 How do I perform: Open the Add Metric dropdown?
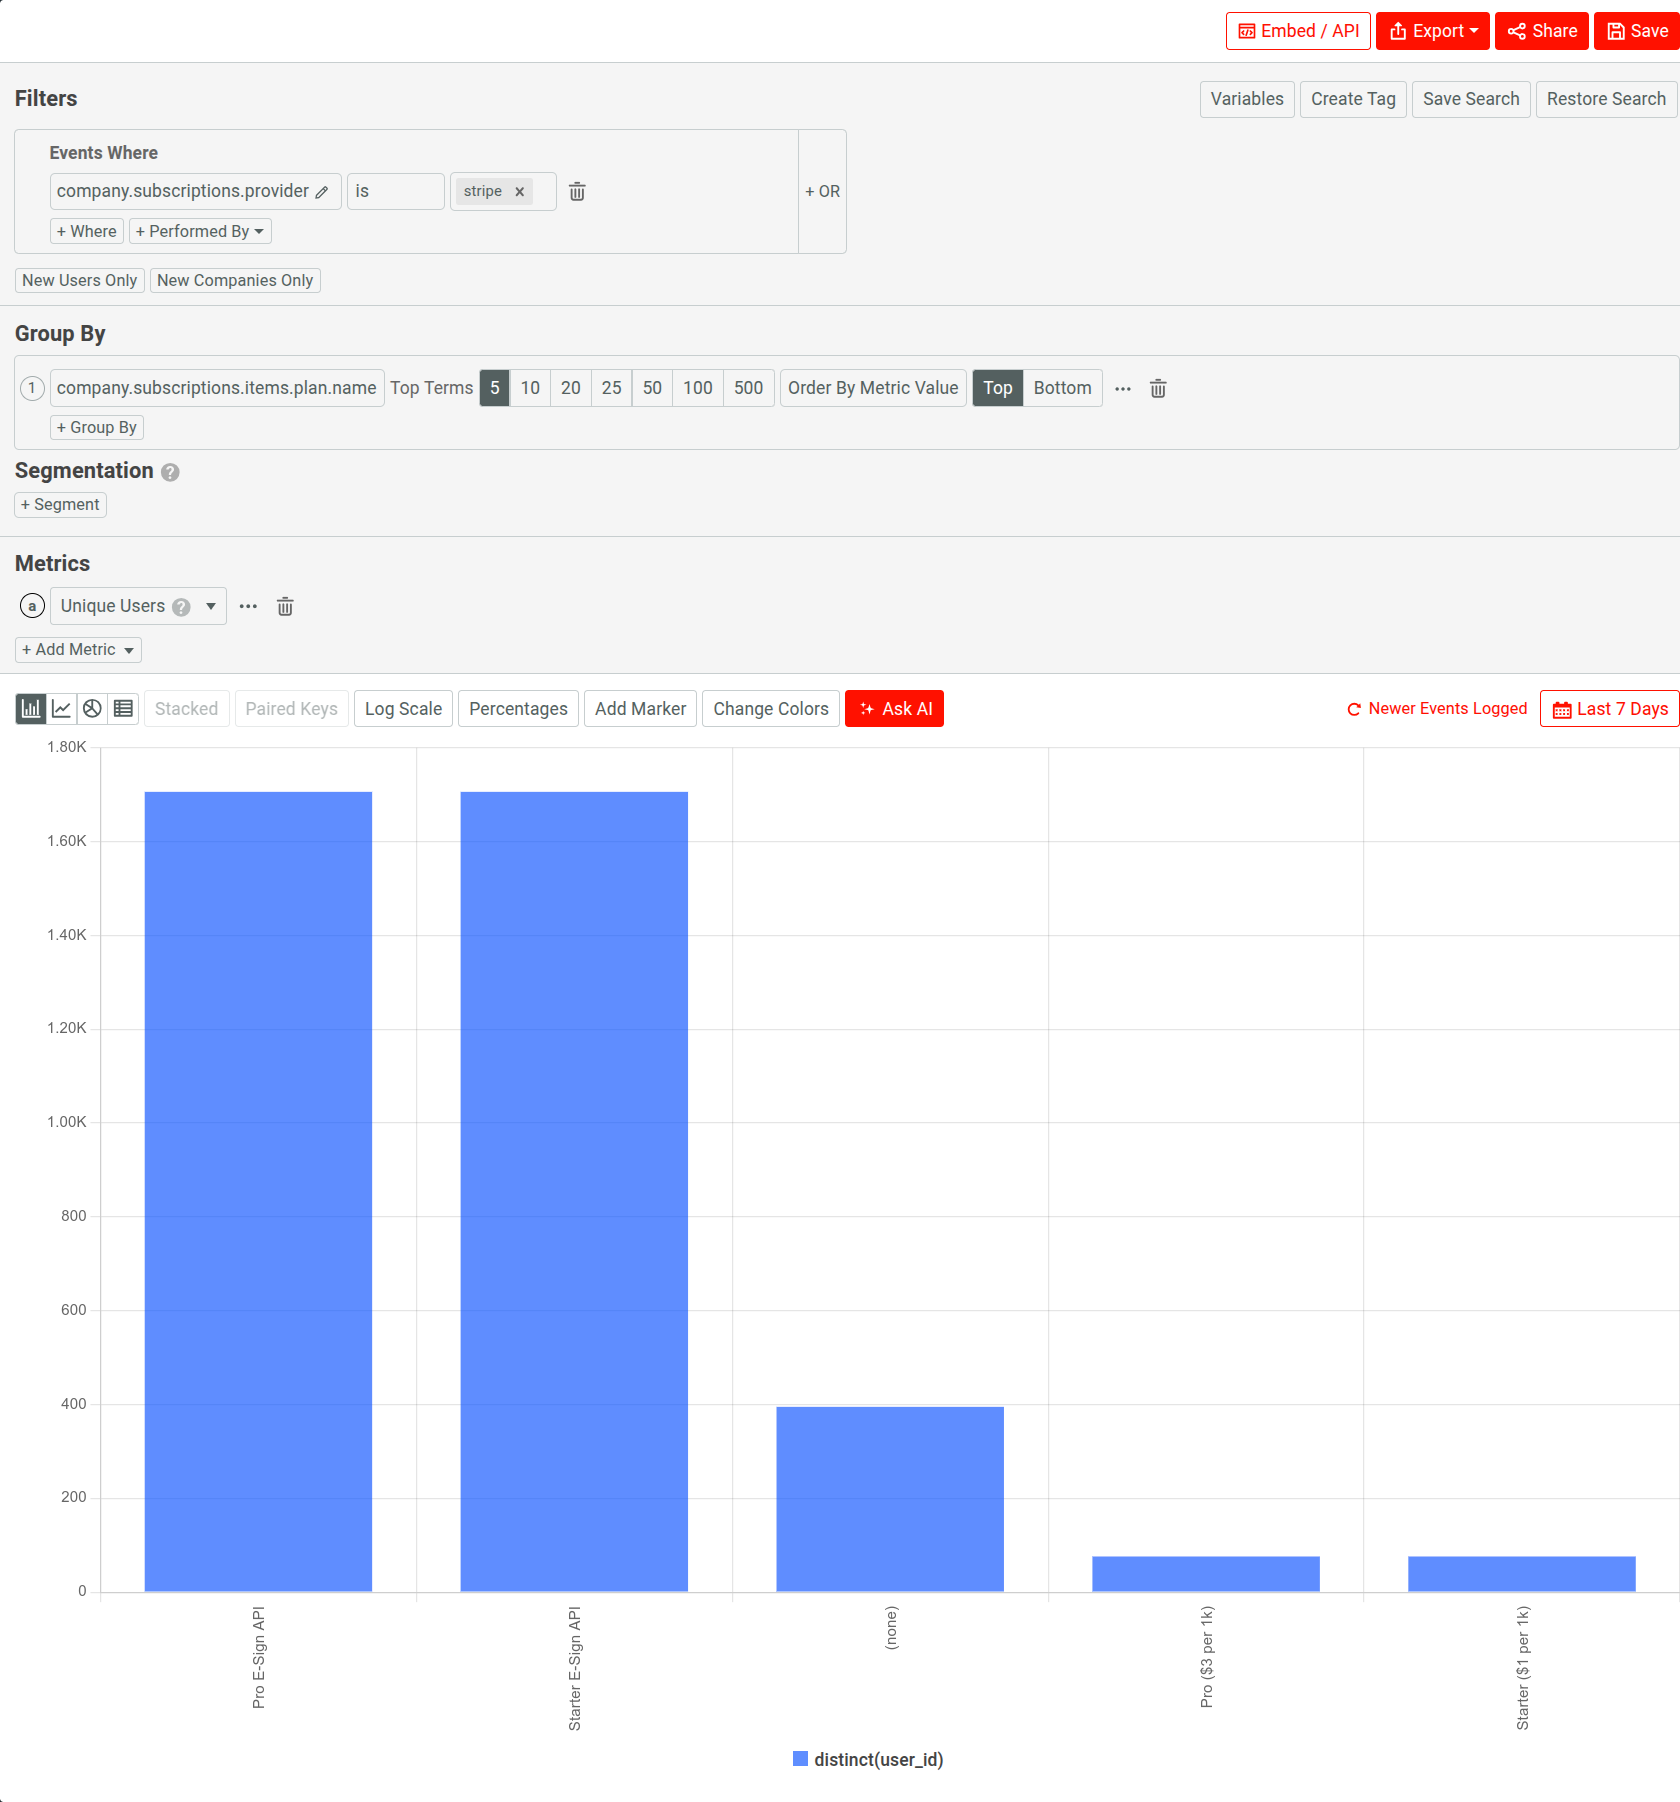[x=77, y=649]
